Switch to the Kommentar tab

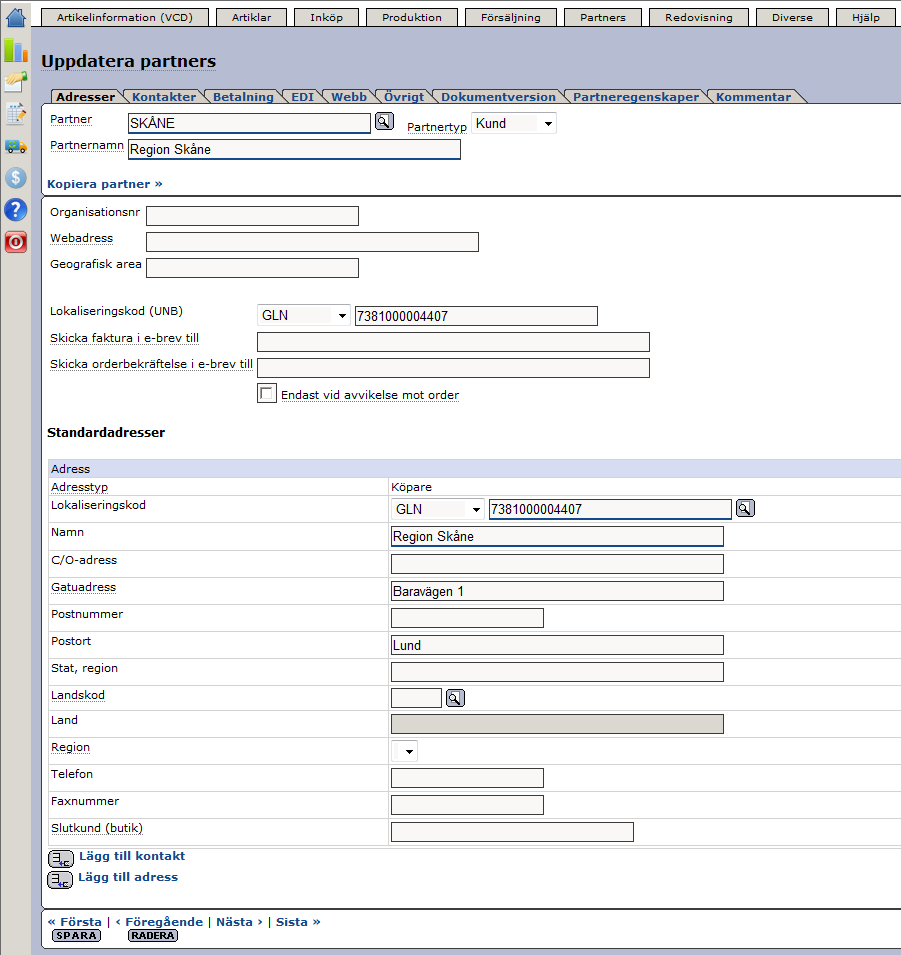(x=754, y=97)
